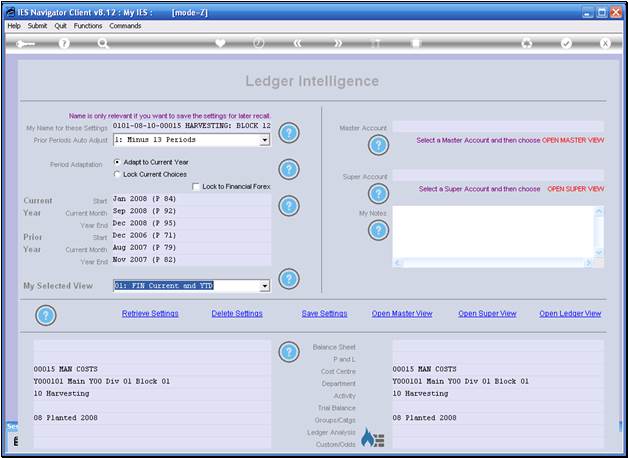The image size is (628, 458).
Task: Click OPEN MASTER VIEW red hint text
Action: click(573, 141)
